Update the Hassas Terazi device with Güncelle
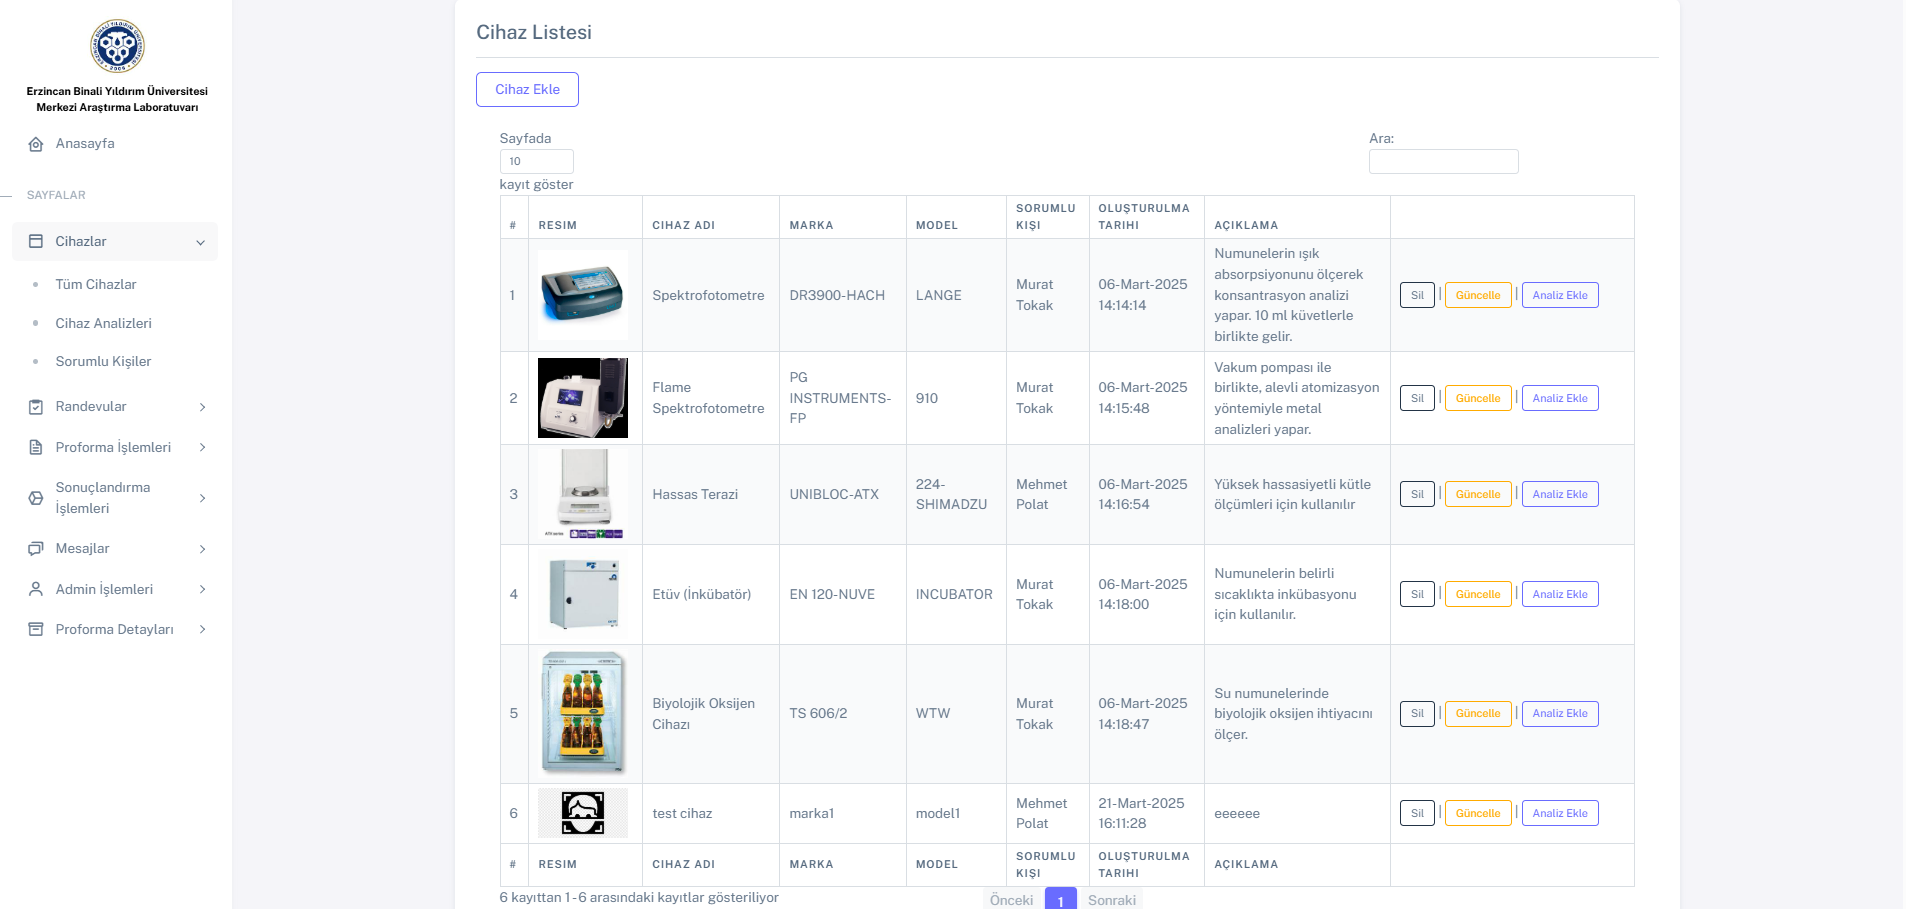This screenshot has height=909, width=1906. point(1477,495)
